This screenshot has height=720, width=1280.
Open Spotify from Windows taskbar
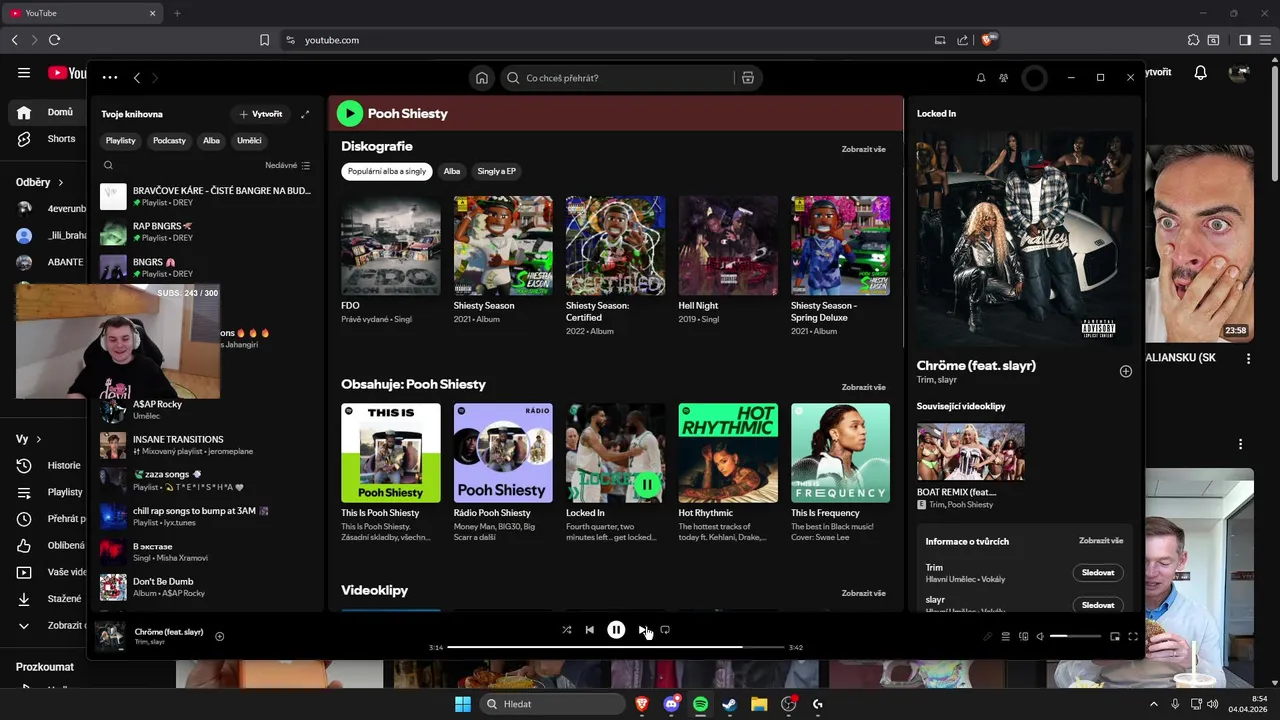click(x=700, y=704)
